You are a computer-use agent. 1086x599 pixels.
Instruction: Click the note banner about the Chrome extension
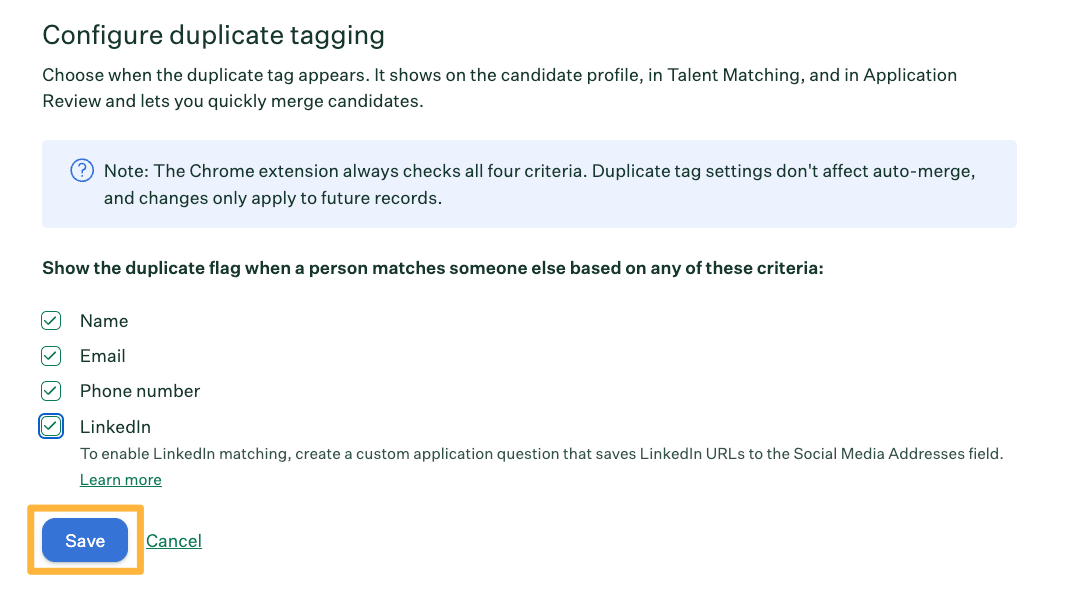point(529,182)
